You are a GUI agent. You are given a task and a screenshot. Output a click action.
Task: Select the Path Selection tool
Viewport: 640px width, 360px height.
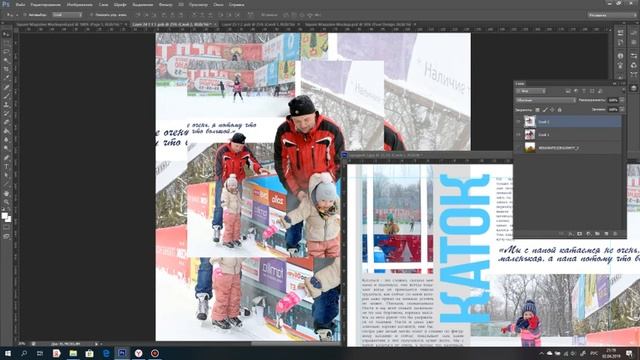(x=7, y=175)
